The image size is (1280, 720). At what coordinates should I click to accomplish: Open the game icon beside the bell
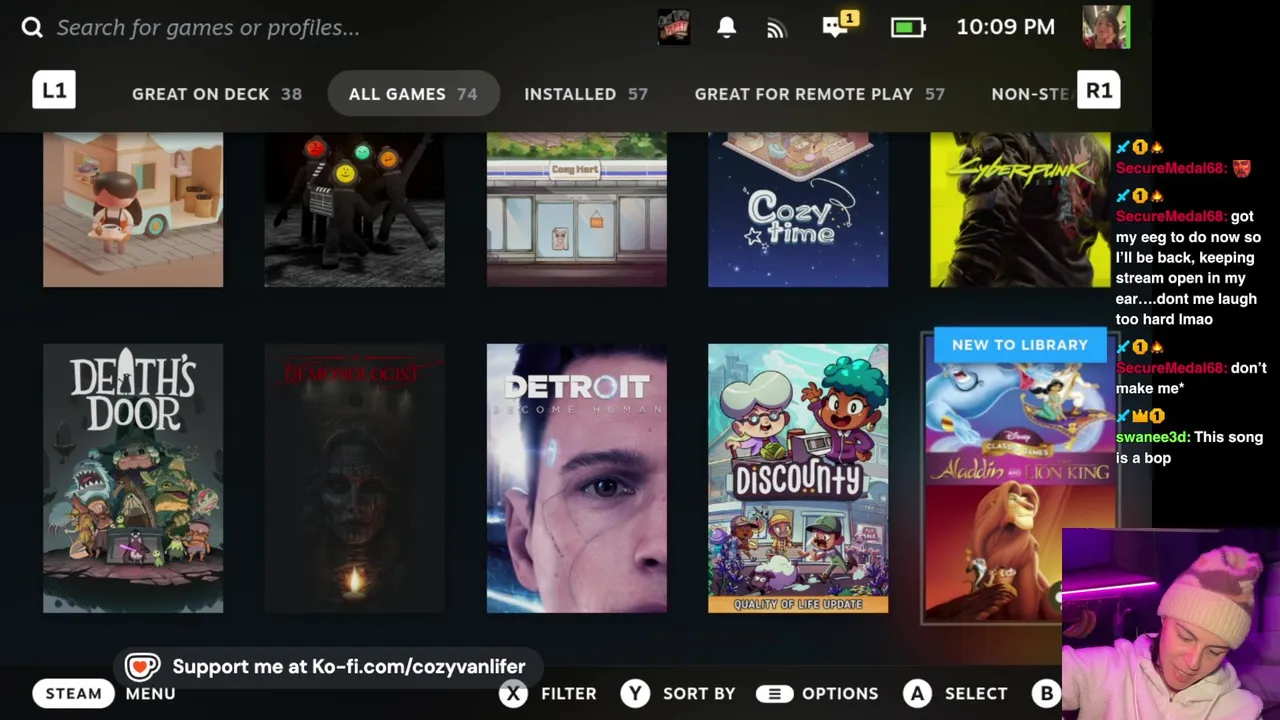674,27
